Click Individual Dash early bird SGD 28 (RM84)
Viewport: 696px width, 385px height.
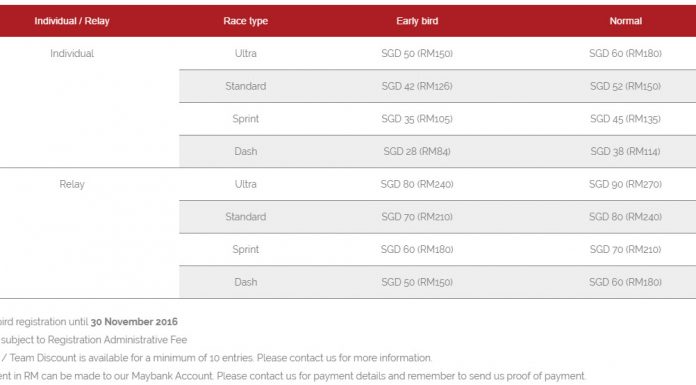pos(417,151)
